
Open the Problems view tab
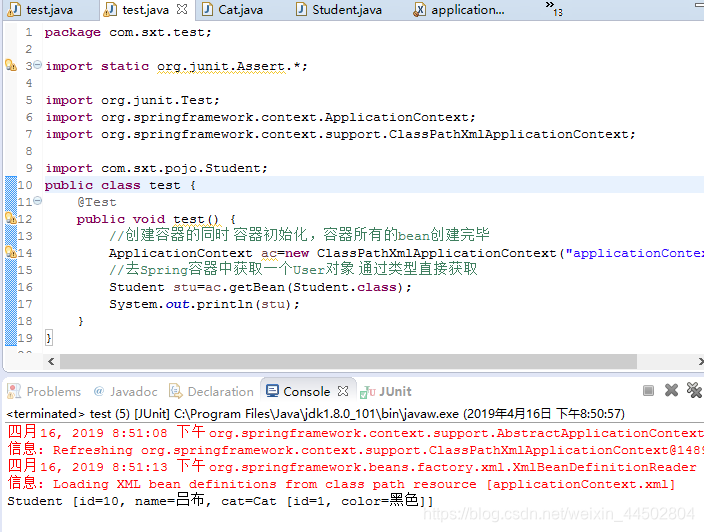(x=44, y=391)
